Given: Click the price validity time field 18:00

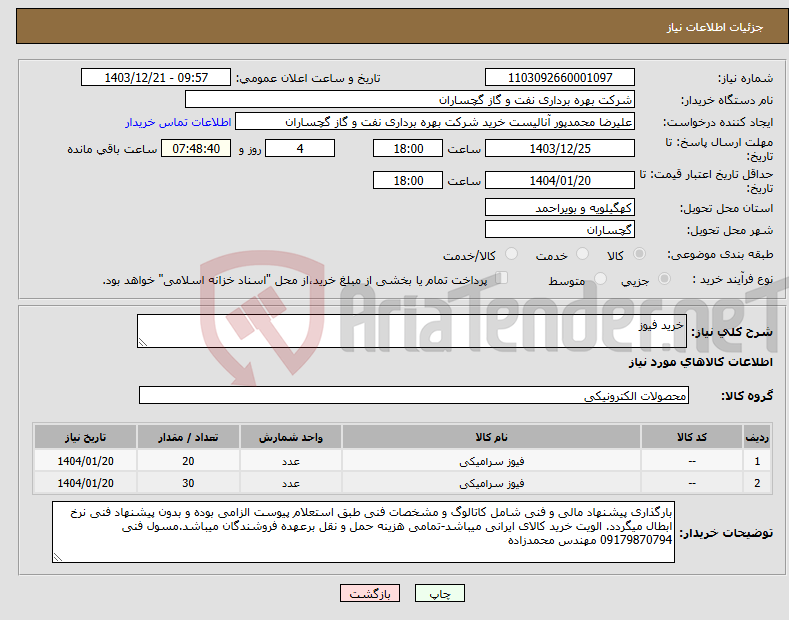Looking at the screenshot, I should [408, 180].
